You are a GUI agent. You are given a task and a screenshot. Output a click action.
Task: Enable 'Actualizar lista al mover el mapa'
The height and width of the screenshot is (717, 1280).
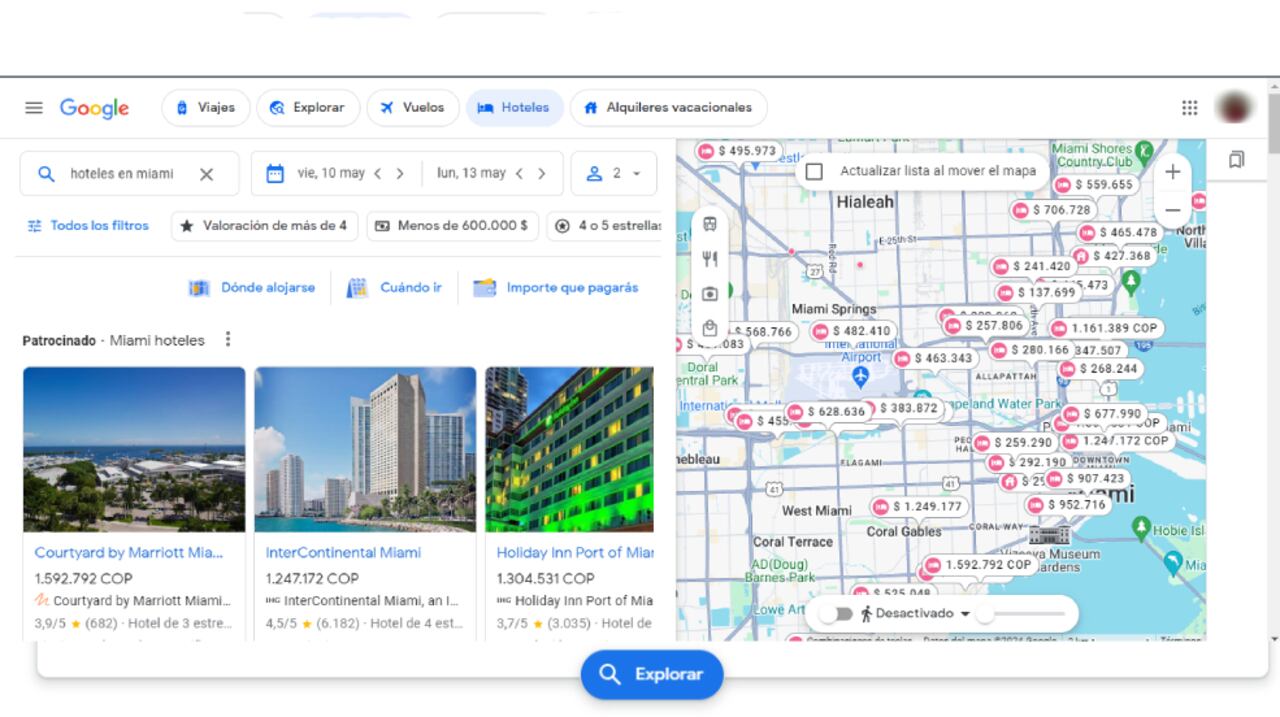816,170
